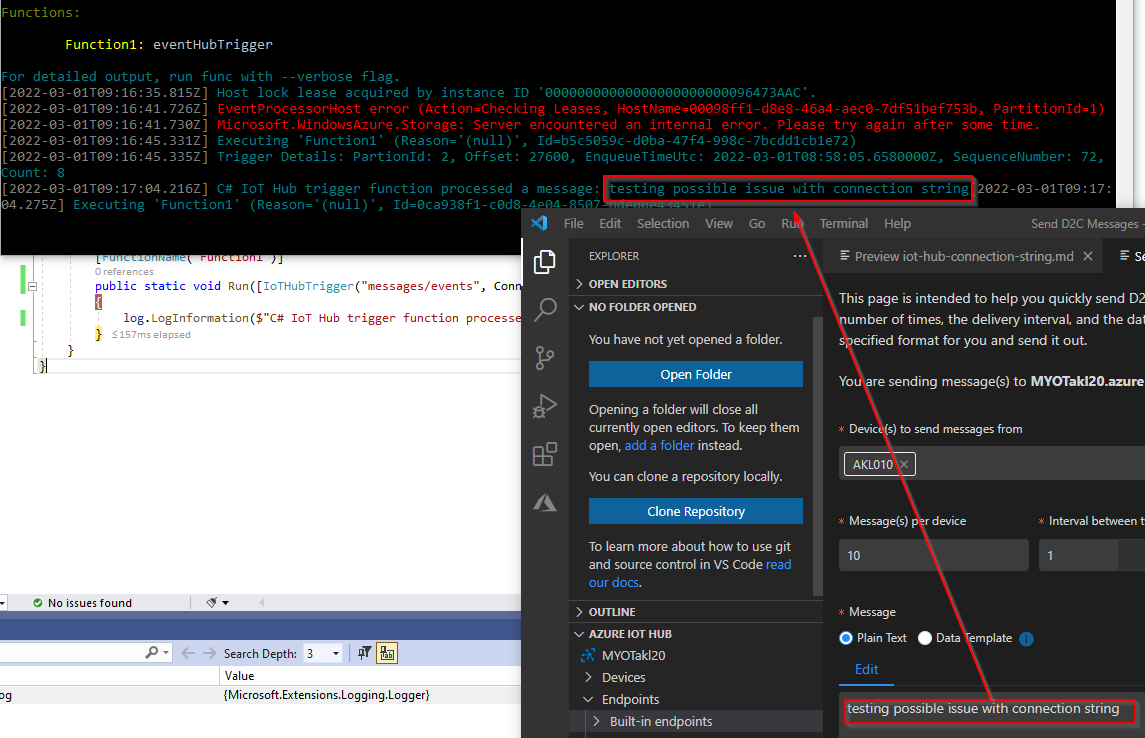This screenshot has width=1145, height=738.
Task: Remove the AKL010 device tag
Action: tap(904, 464)
